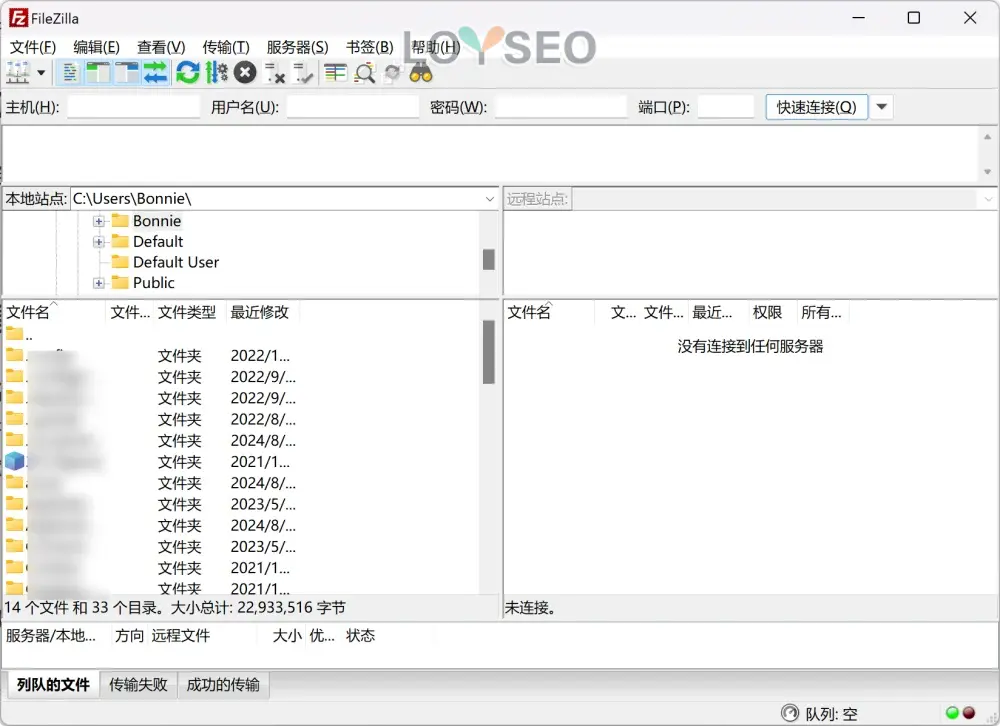1000x726 pixels.
Task: Click the green activity indicator light
Action: pyautogui.click(x=952, y=713)
